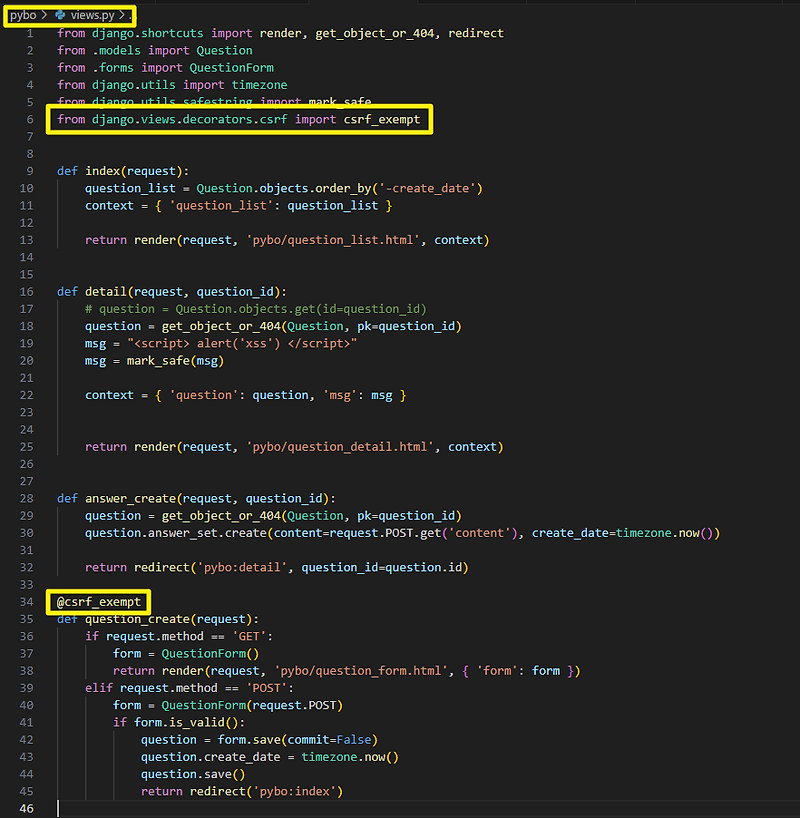The height and width of the screenshot is (818, 800).
Task: Click 'question.create_date' on line 43
Action: click(x=210, y=756)
